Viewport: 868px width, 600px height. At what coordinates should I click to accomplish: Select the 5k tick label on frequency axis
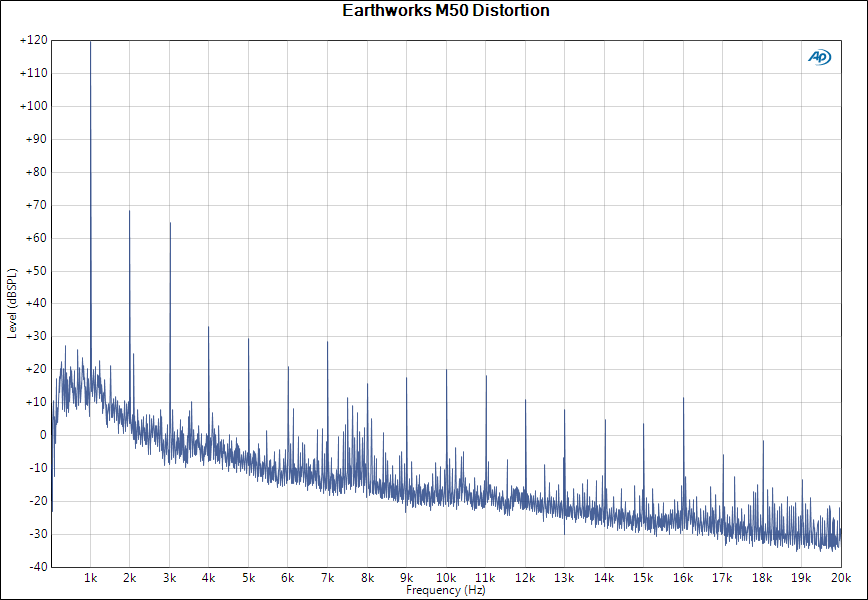pyautogui.click(x=248, y=578)
